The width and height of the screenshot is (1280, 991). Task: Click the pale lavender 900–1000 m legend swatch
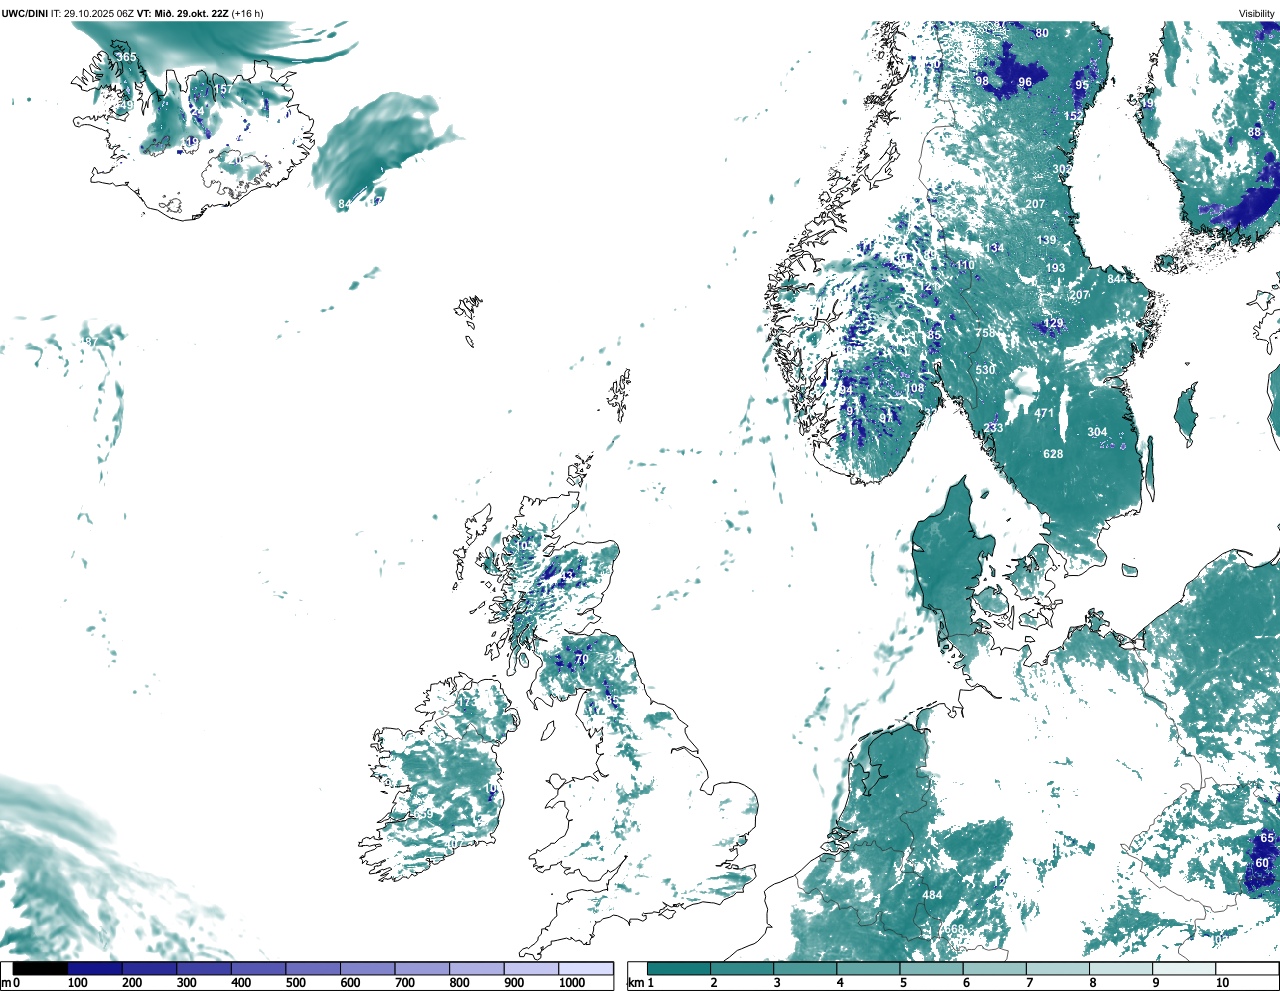pyautogui.click(x=531, y=968)
